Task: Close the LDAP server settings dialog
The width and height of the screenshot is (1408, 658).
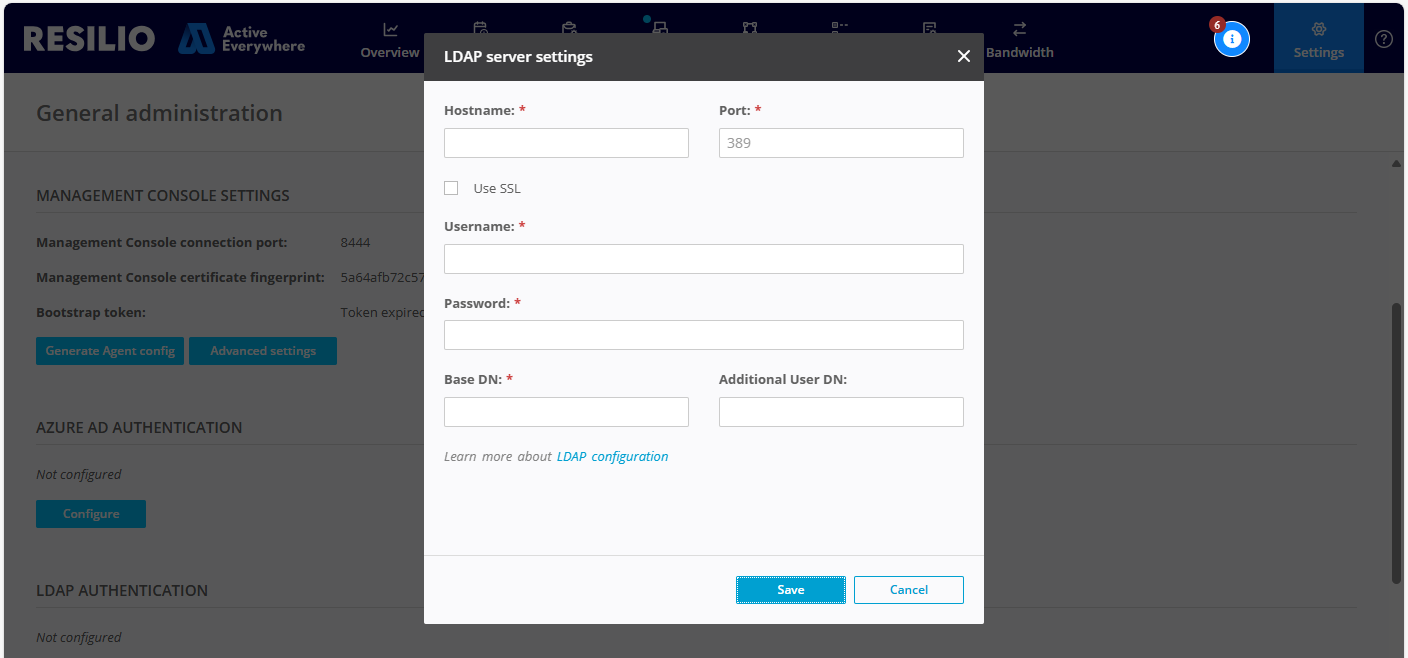Action: pyautogui.click(x=963, y=57)
